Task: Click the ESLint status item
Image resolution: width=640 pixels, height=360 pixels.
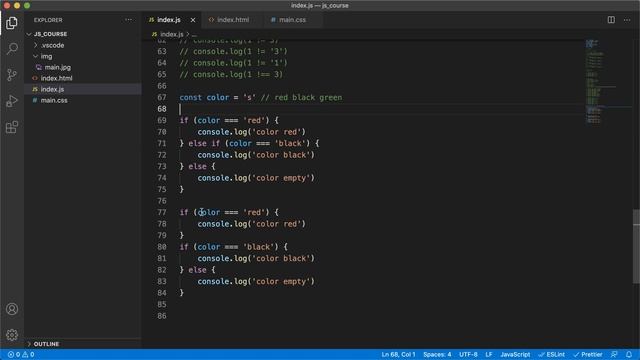Action: (x=552, y=354)
